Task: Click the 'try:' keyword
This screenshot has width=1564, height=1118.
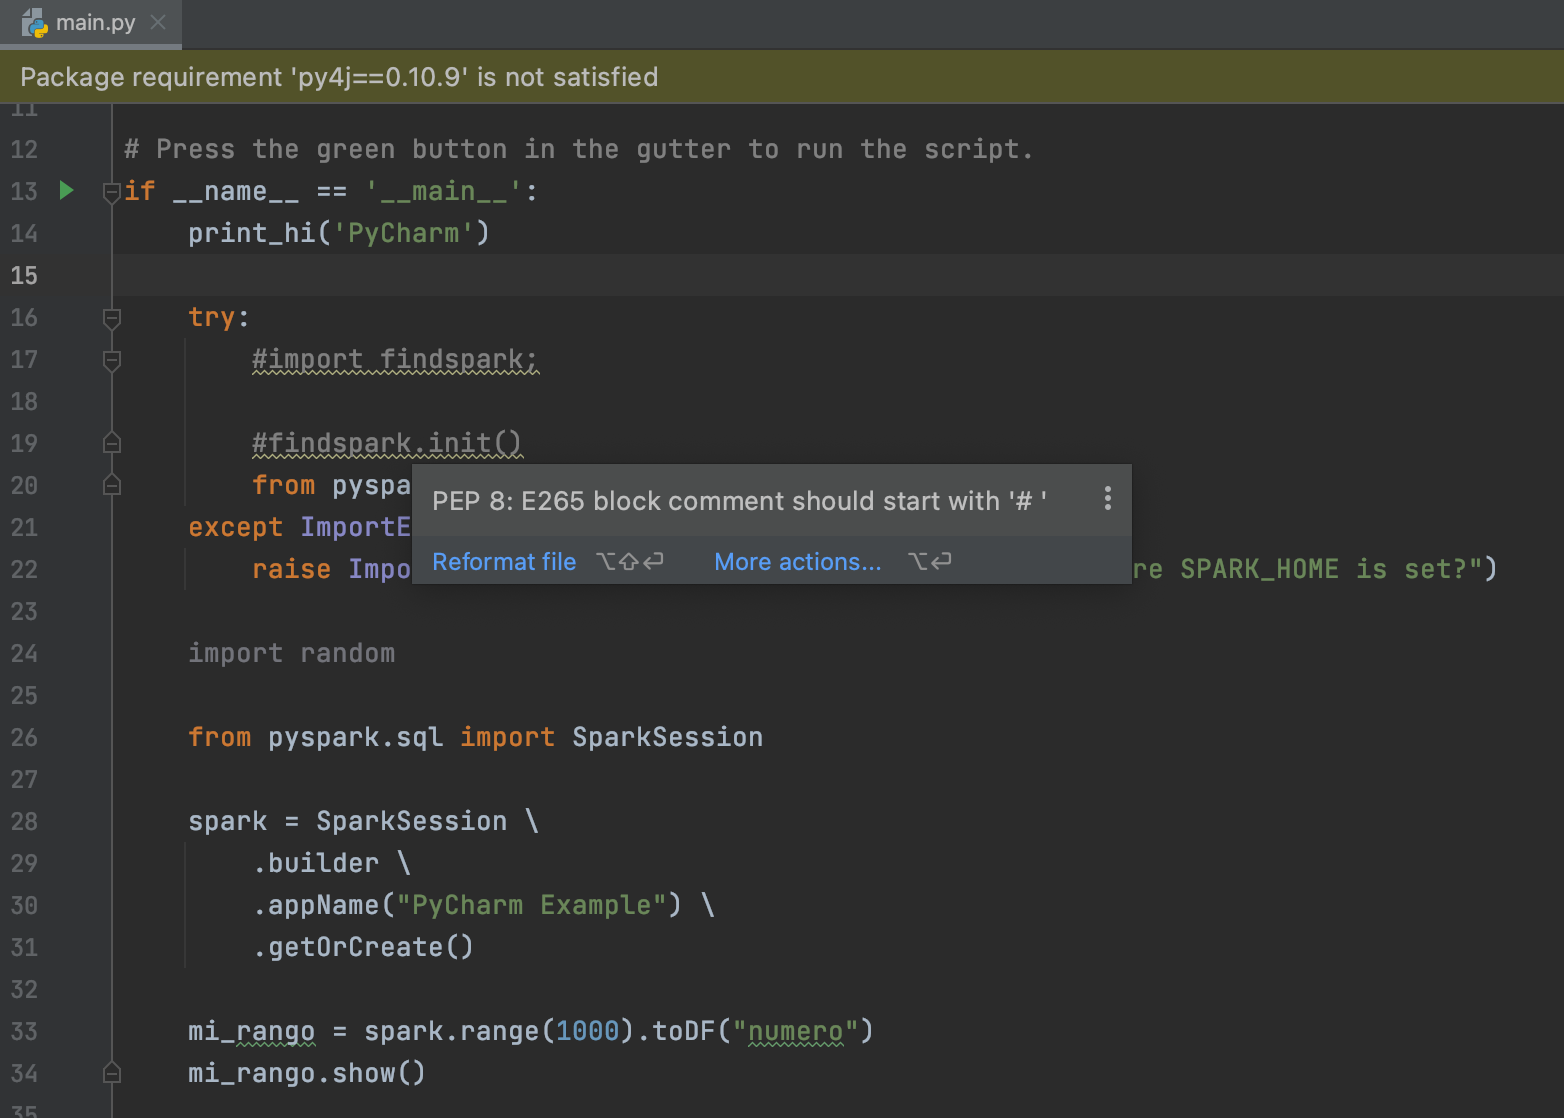Action: (x=218, y=317)
